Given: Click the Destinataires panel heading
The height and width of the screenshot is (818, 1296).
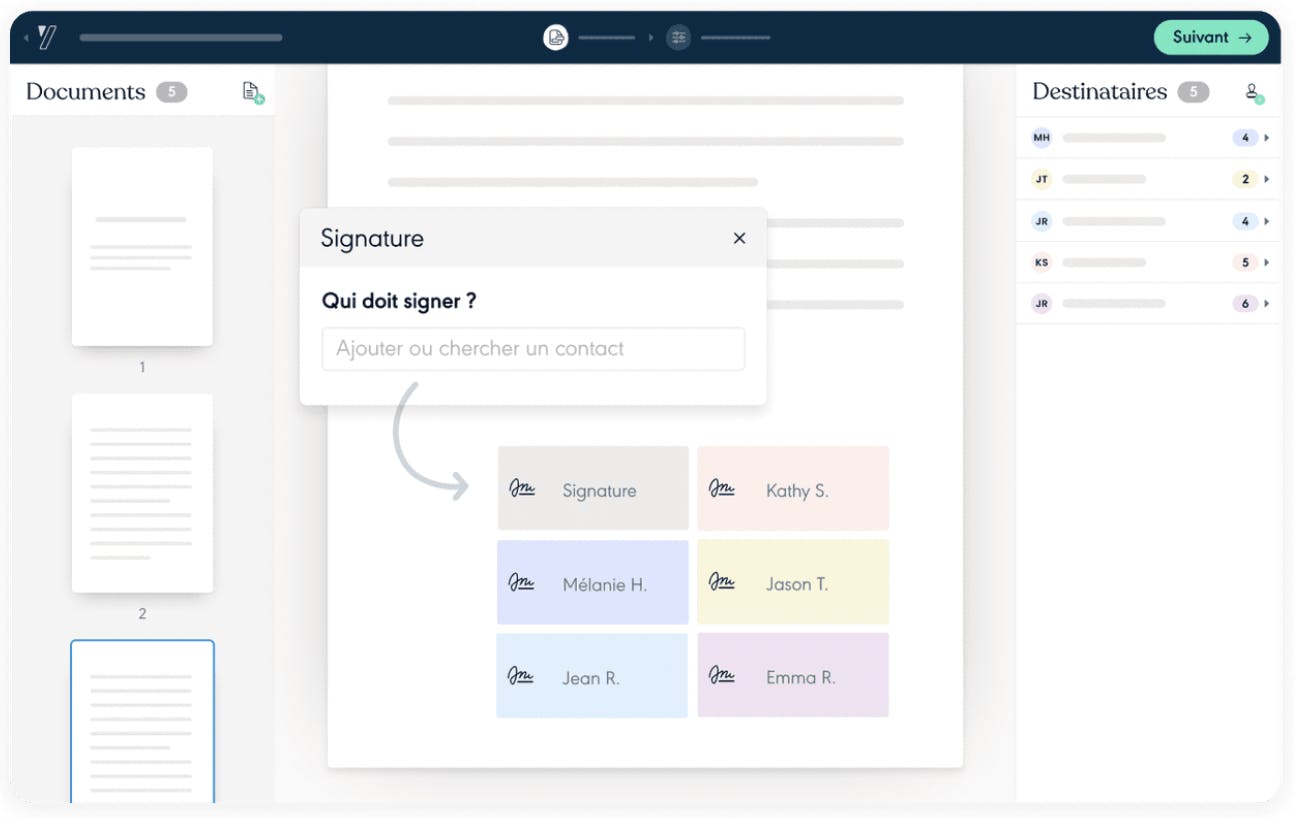Looking at the screenshot, I should click(1100, 92).
